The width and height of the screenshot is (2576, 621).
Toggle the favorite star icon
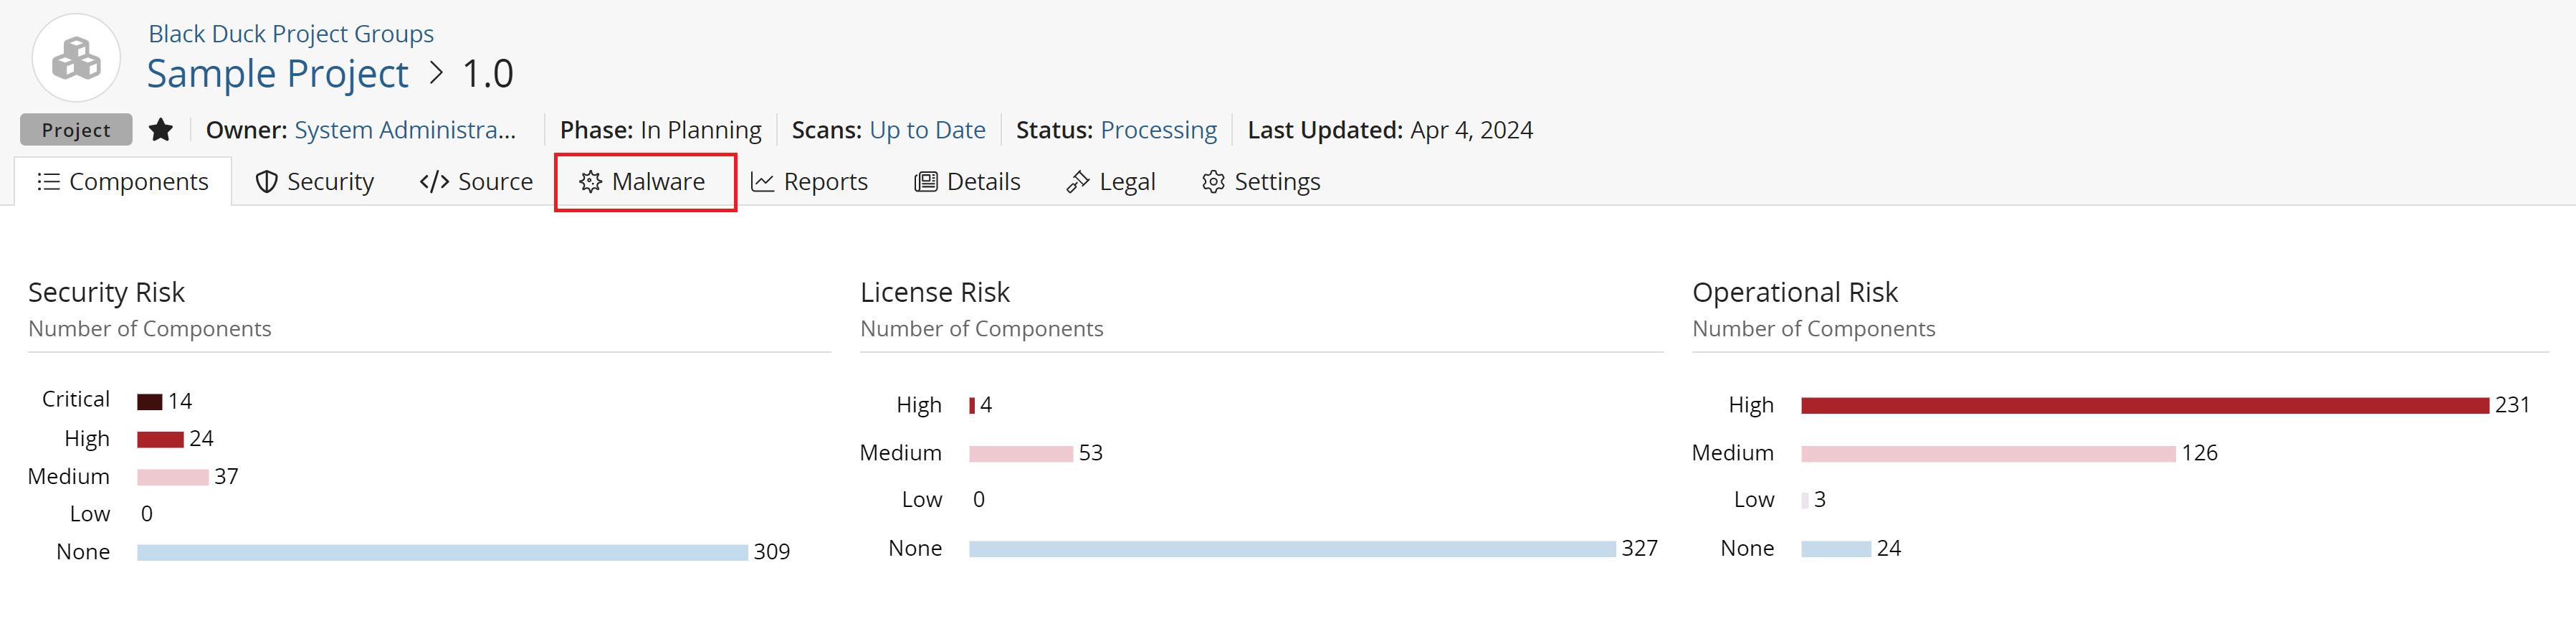(161, 130)
